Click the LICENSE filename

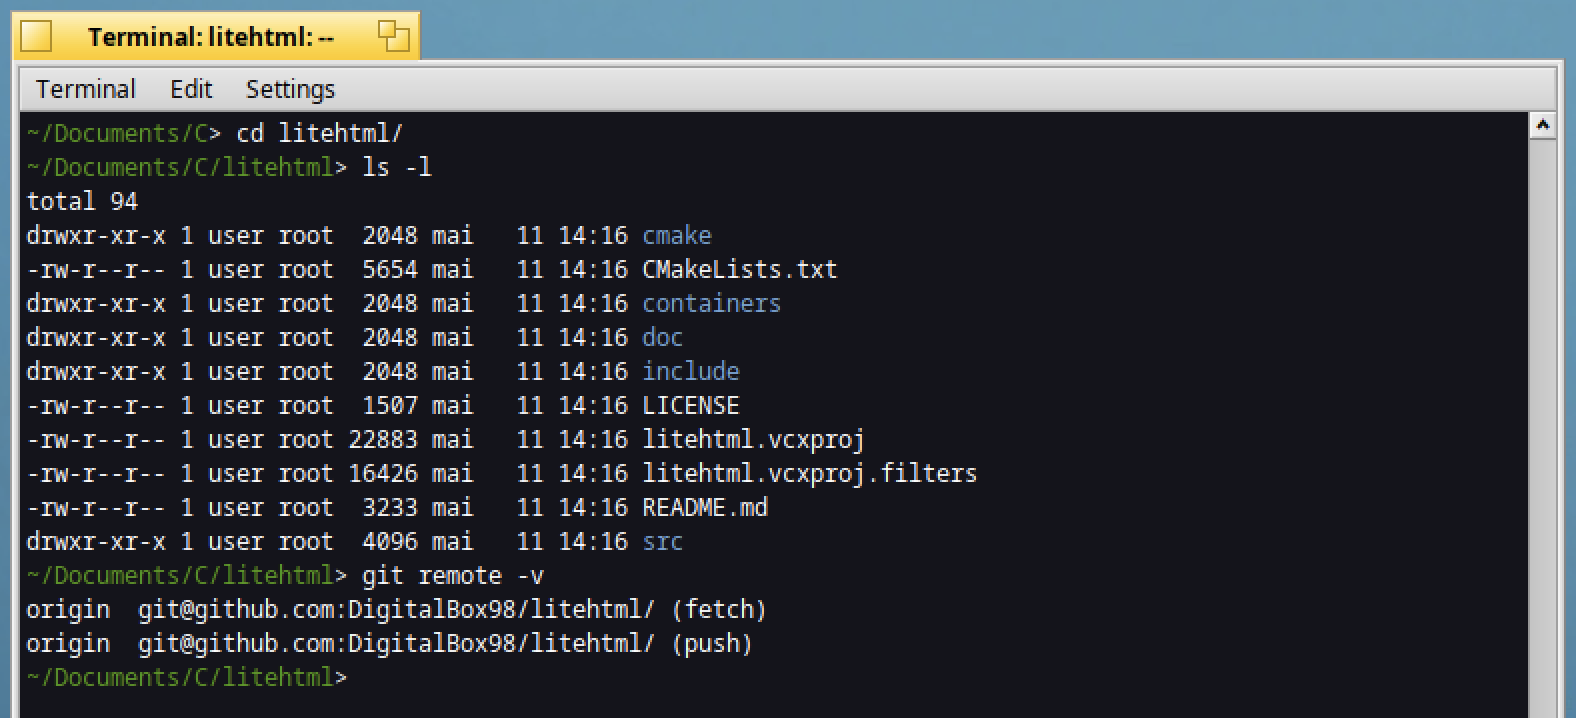[691, 405]
